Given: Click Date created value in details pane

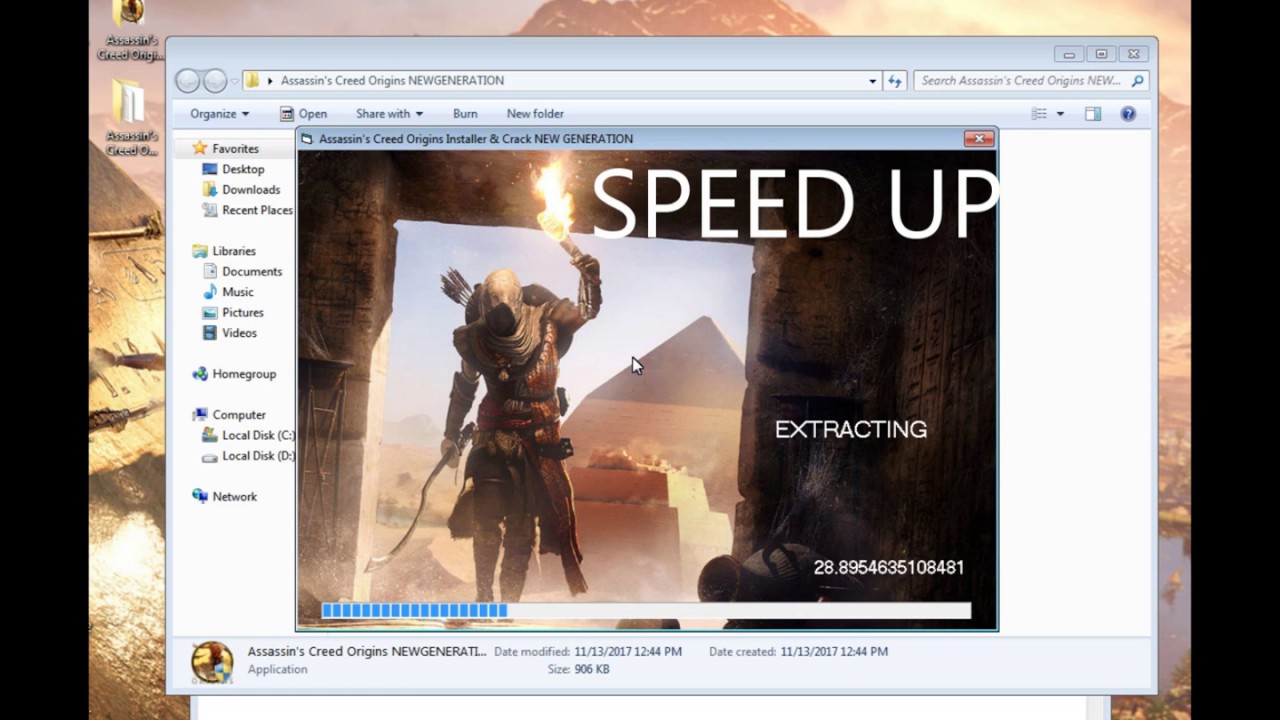Looking at the screenshot, I should tap(834, 652).
